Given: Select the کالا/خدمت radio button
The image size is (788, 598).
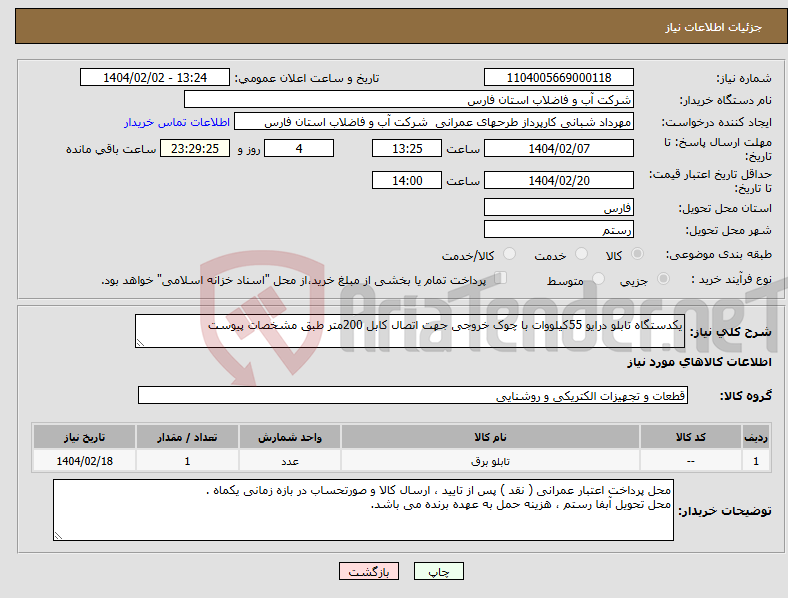Looking at the screenshot, I should pos(510,254).
